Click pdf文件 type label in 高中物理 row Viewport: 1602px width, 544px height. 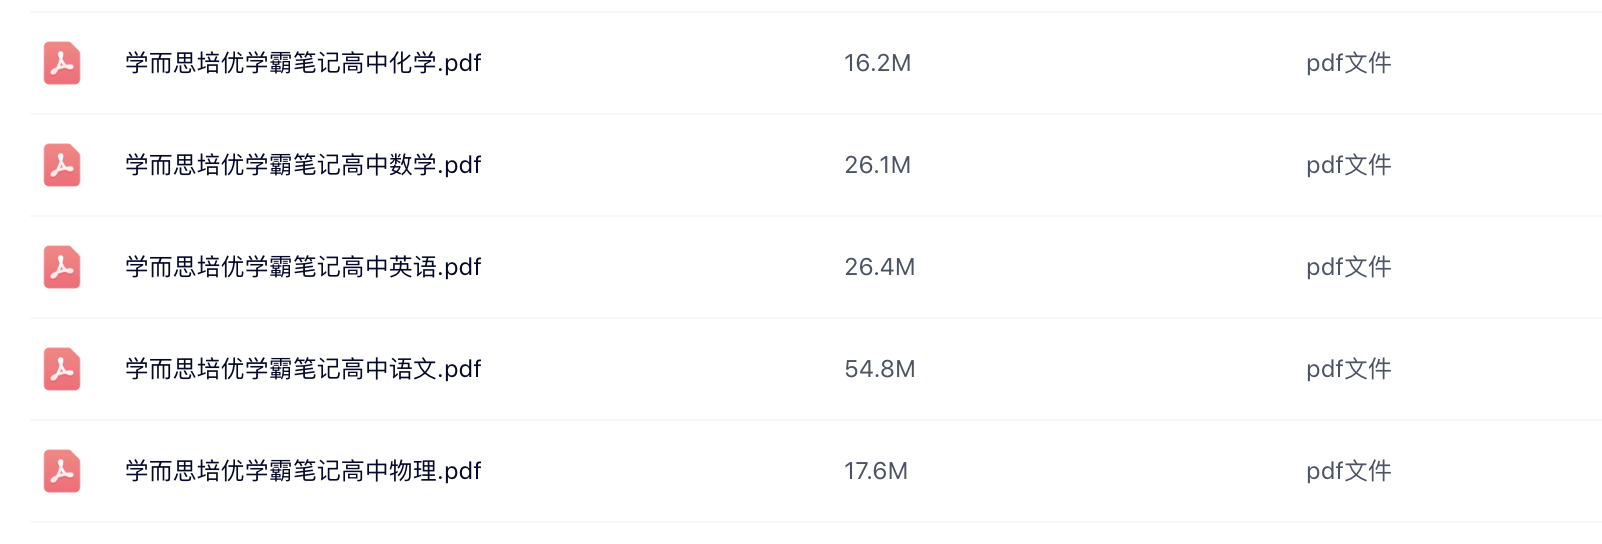1348,471
